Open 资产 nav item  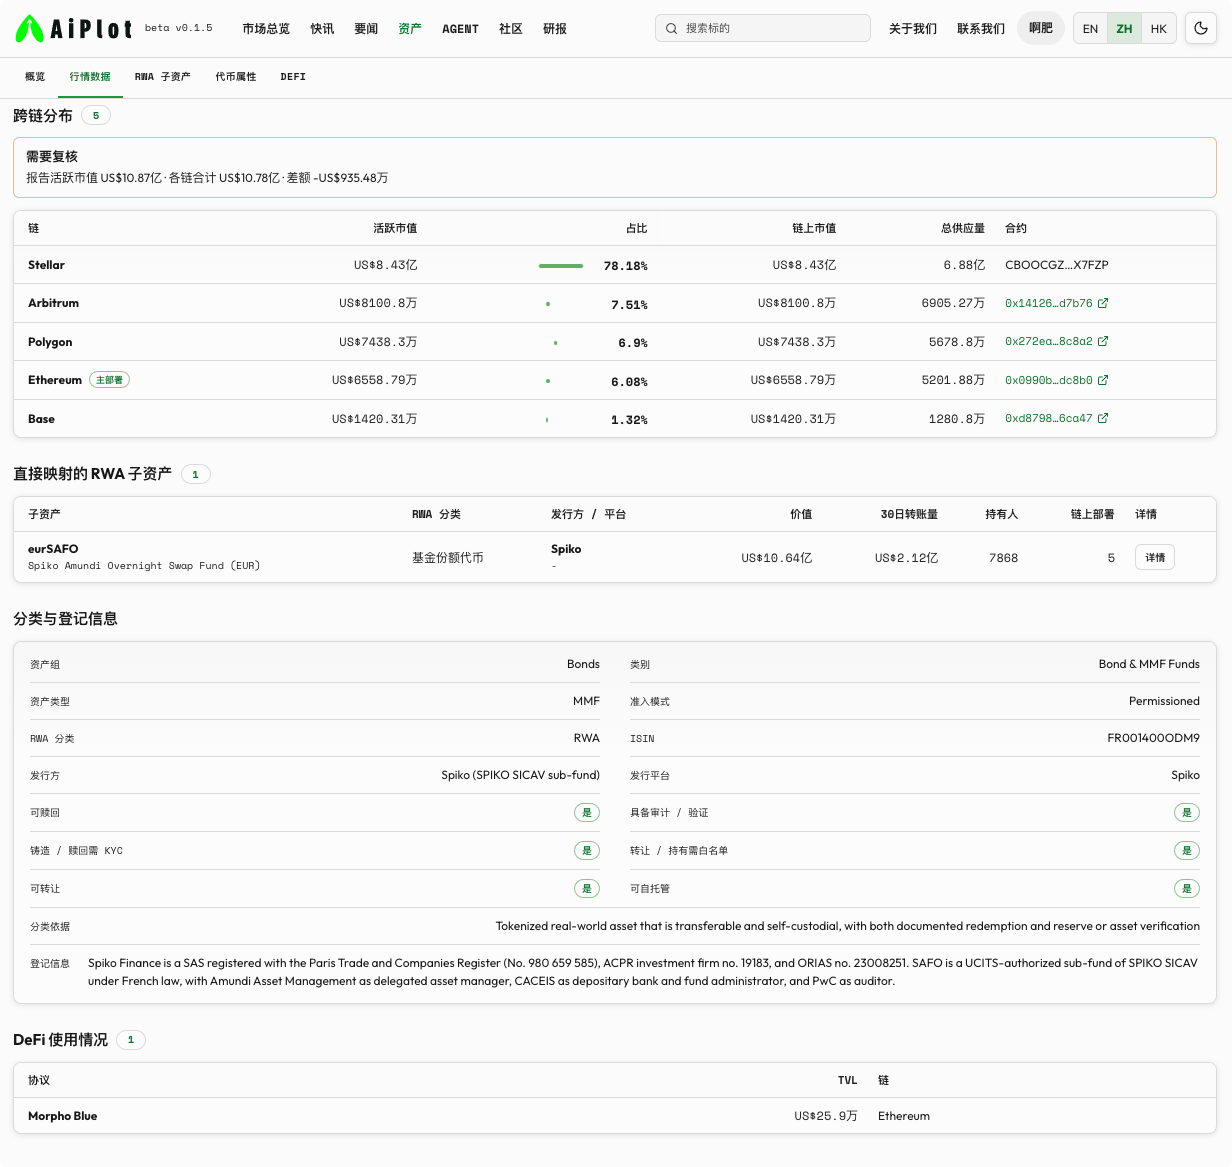(x=410, y=28)
